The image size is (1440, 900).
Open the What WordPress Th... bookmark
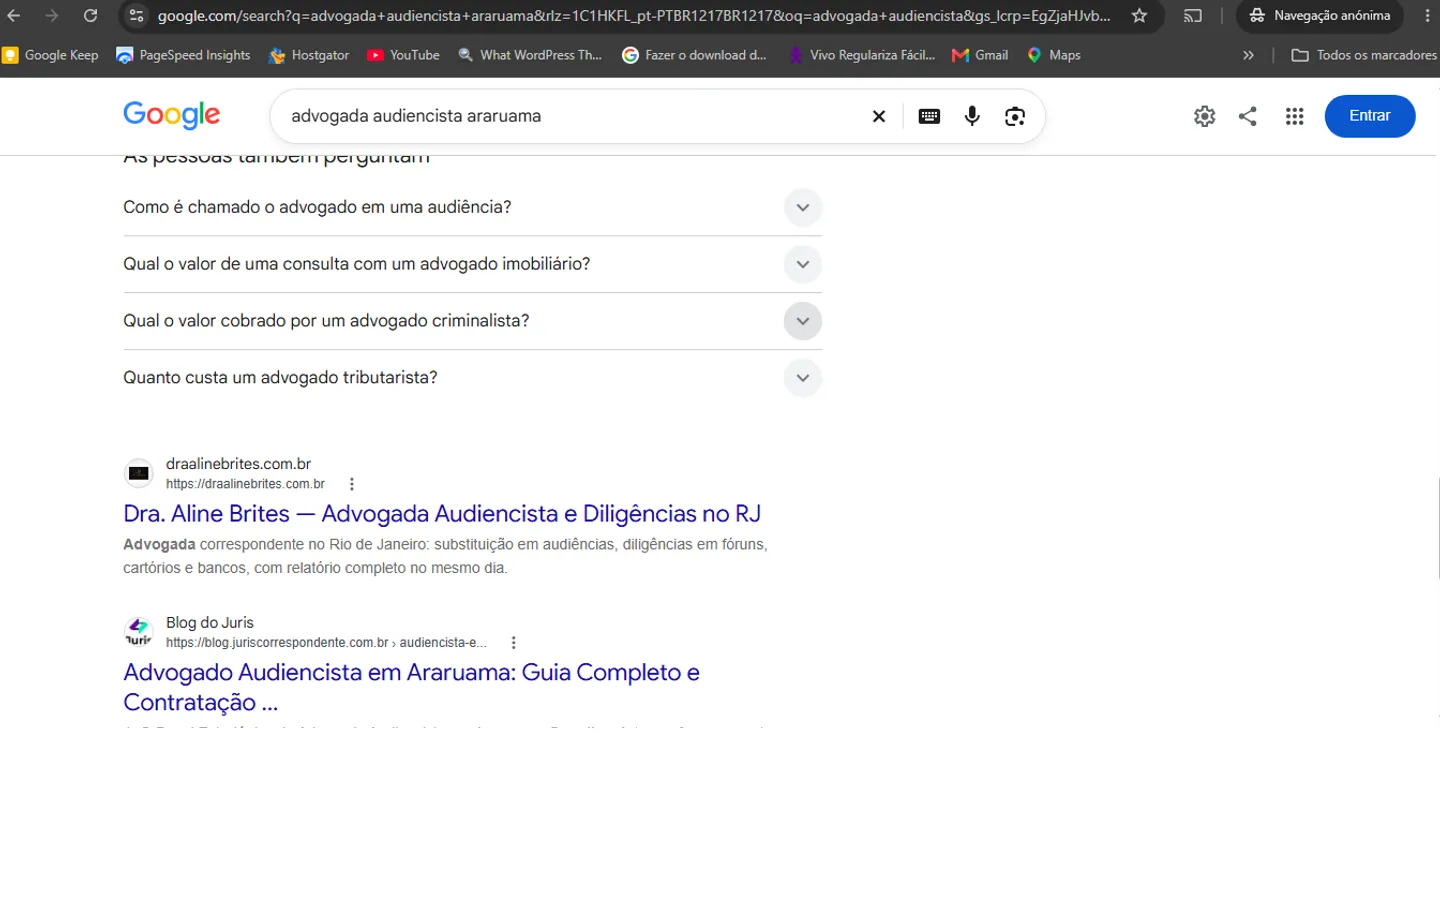click(530, 55)
